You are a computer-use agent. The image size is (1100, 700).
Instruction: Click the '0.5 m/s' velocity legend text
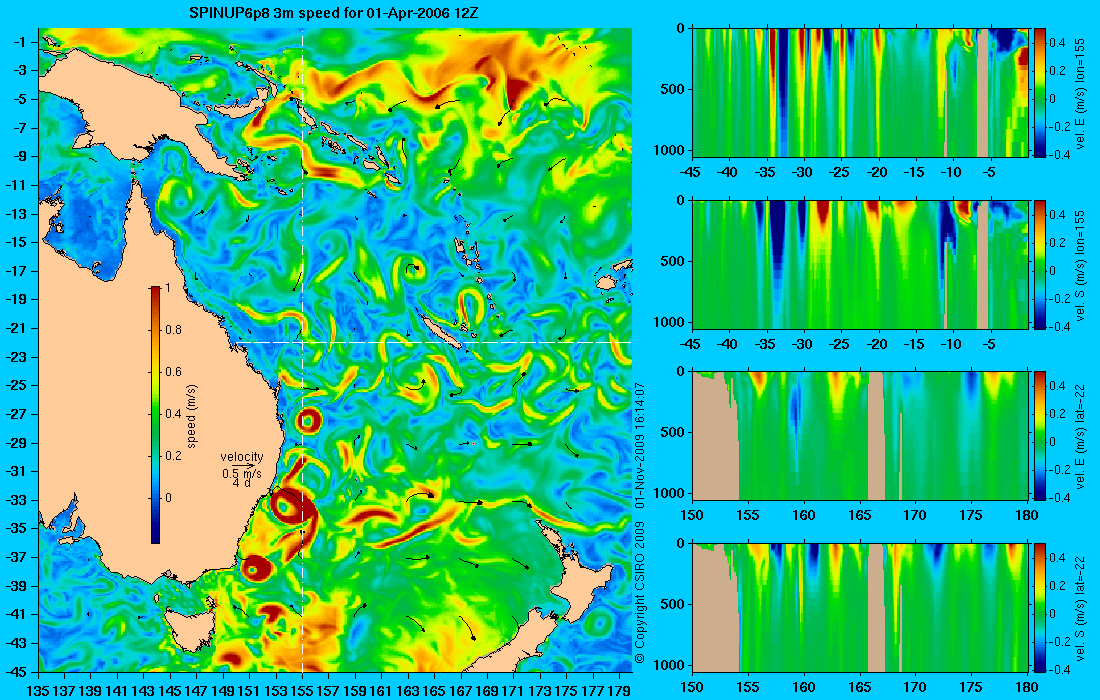pyautogui.click(x=241, y=474)
